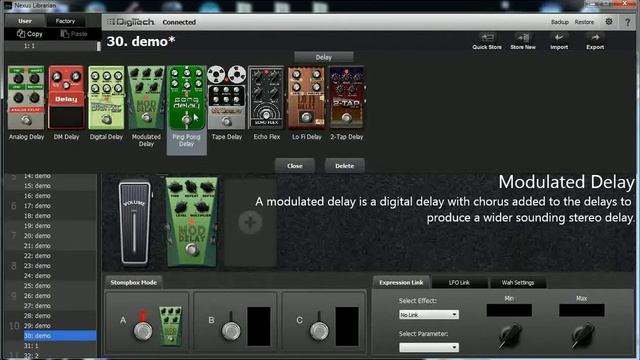Select preset 1: 1 in the list
This screenshot has width=640, height=360.
click(x=29, y=46)
